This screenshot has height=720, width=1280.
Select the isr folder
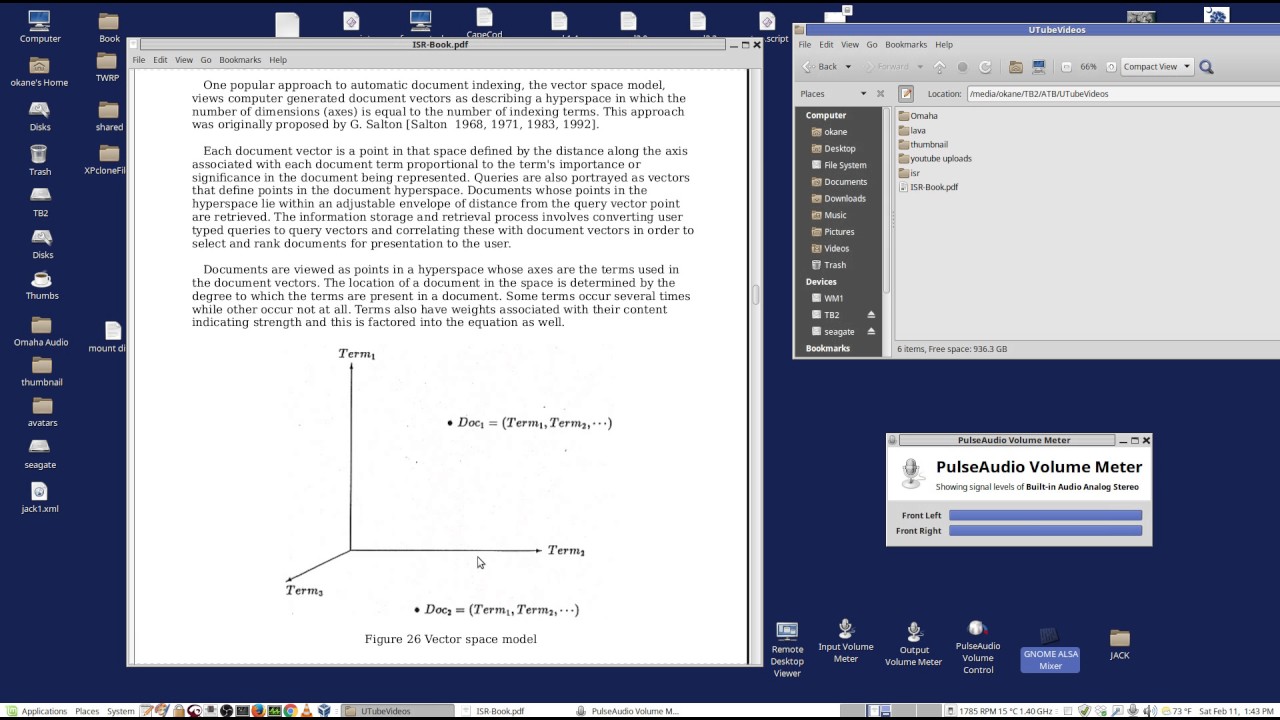tap(909, 173)
